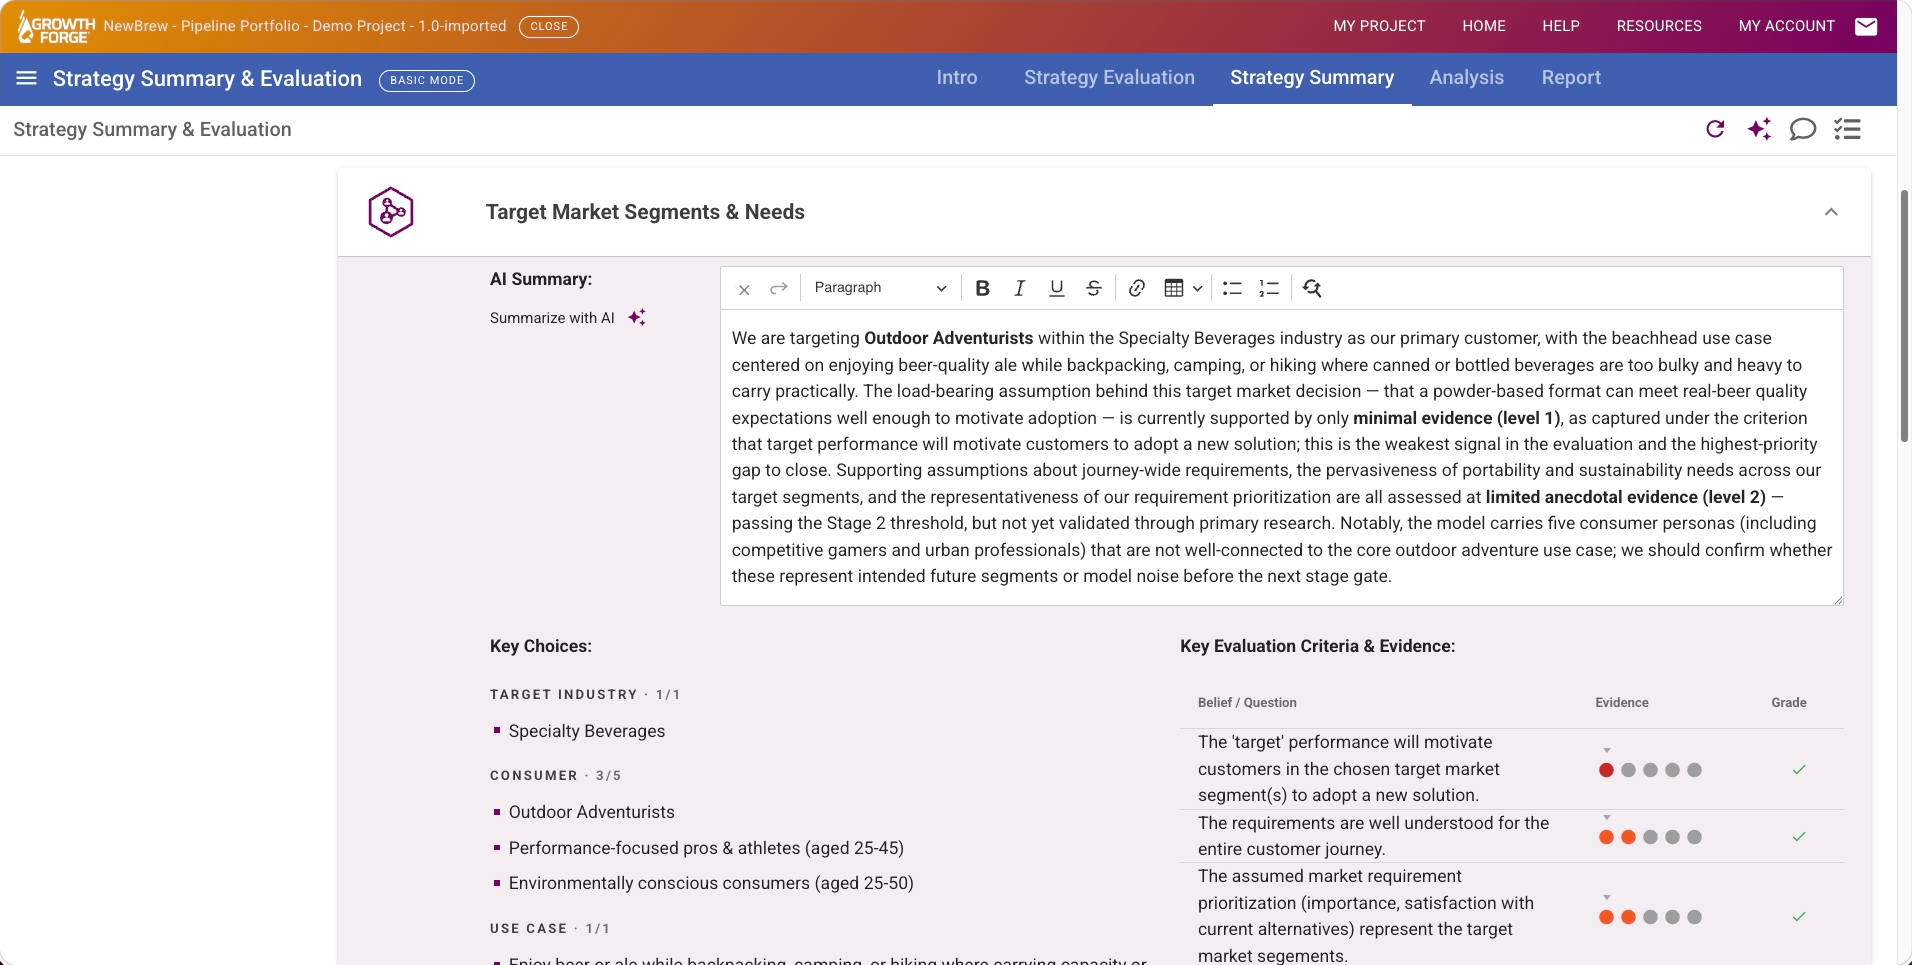
Task: Open evidence dropdown arrow for target performance row
Action: click(1607, 750)
